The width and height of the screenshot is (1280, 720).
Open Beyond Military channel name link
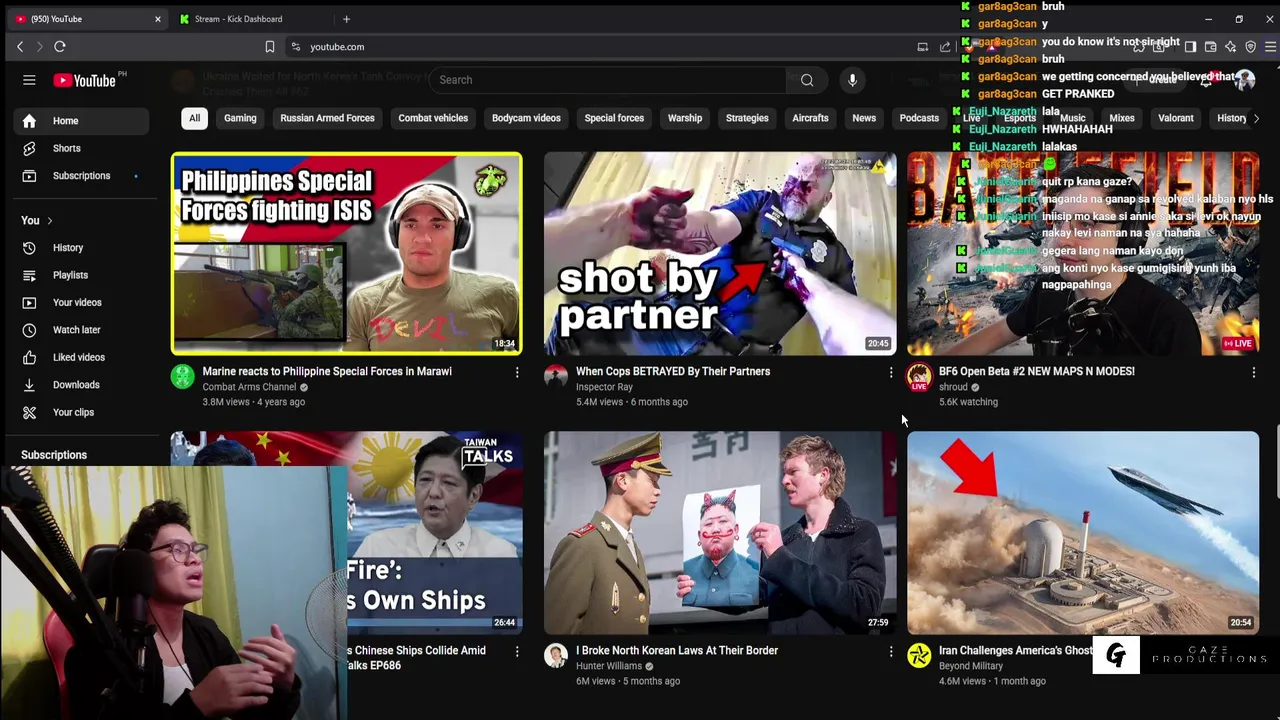point(971,666)
